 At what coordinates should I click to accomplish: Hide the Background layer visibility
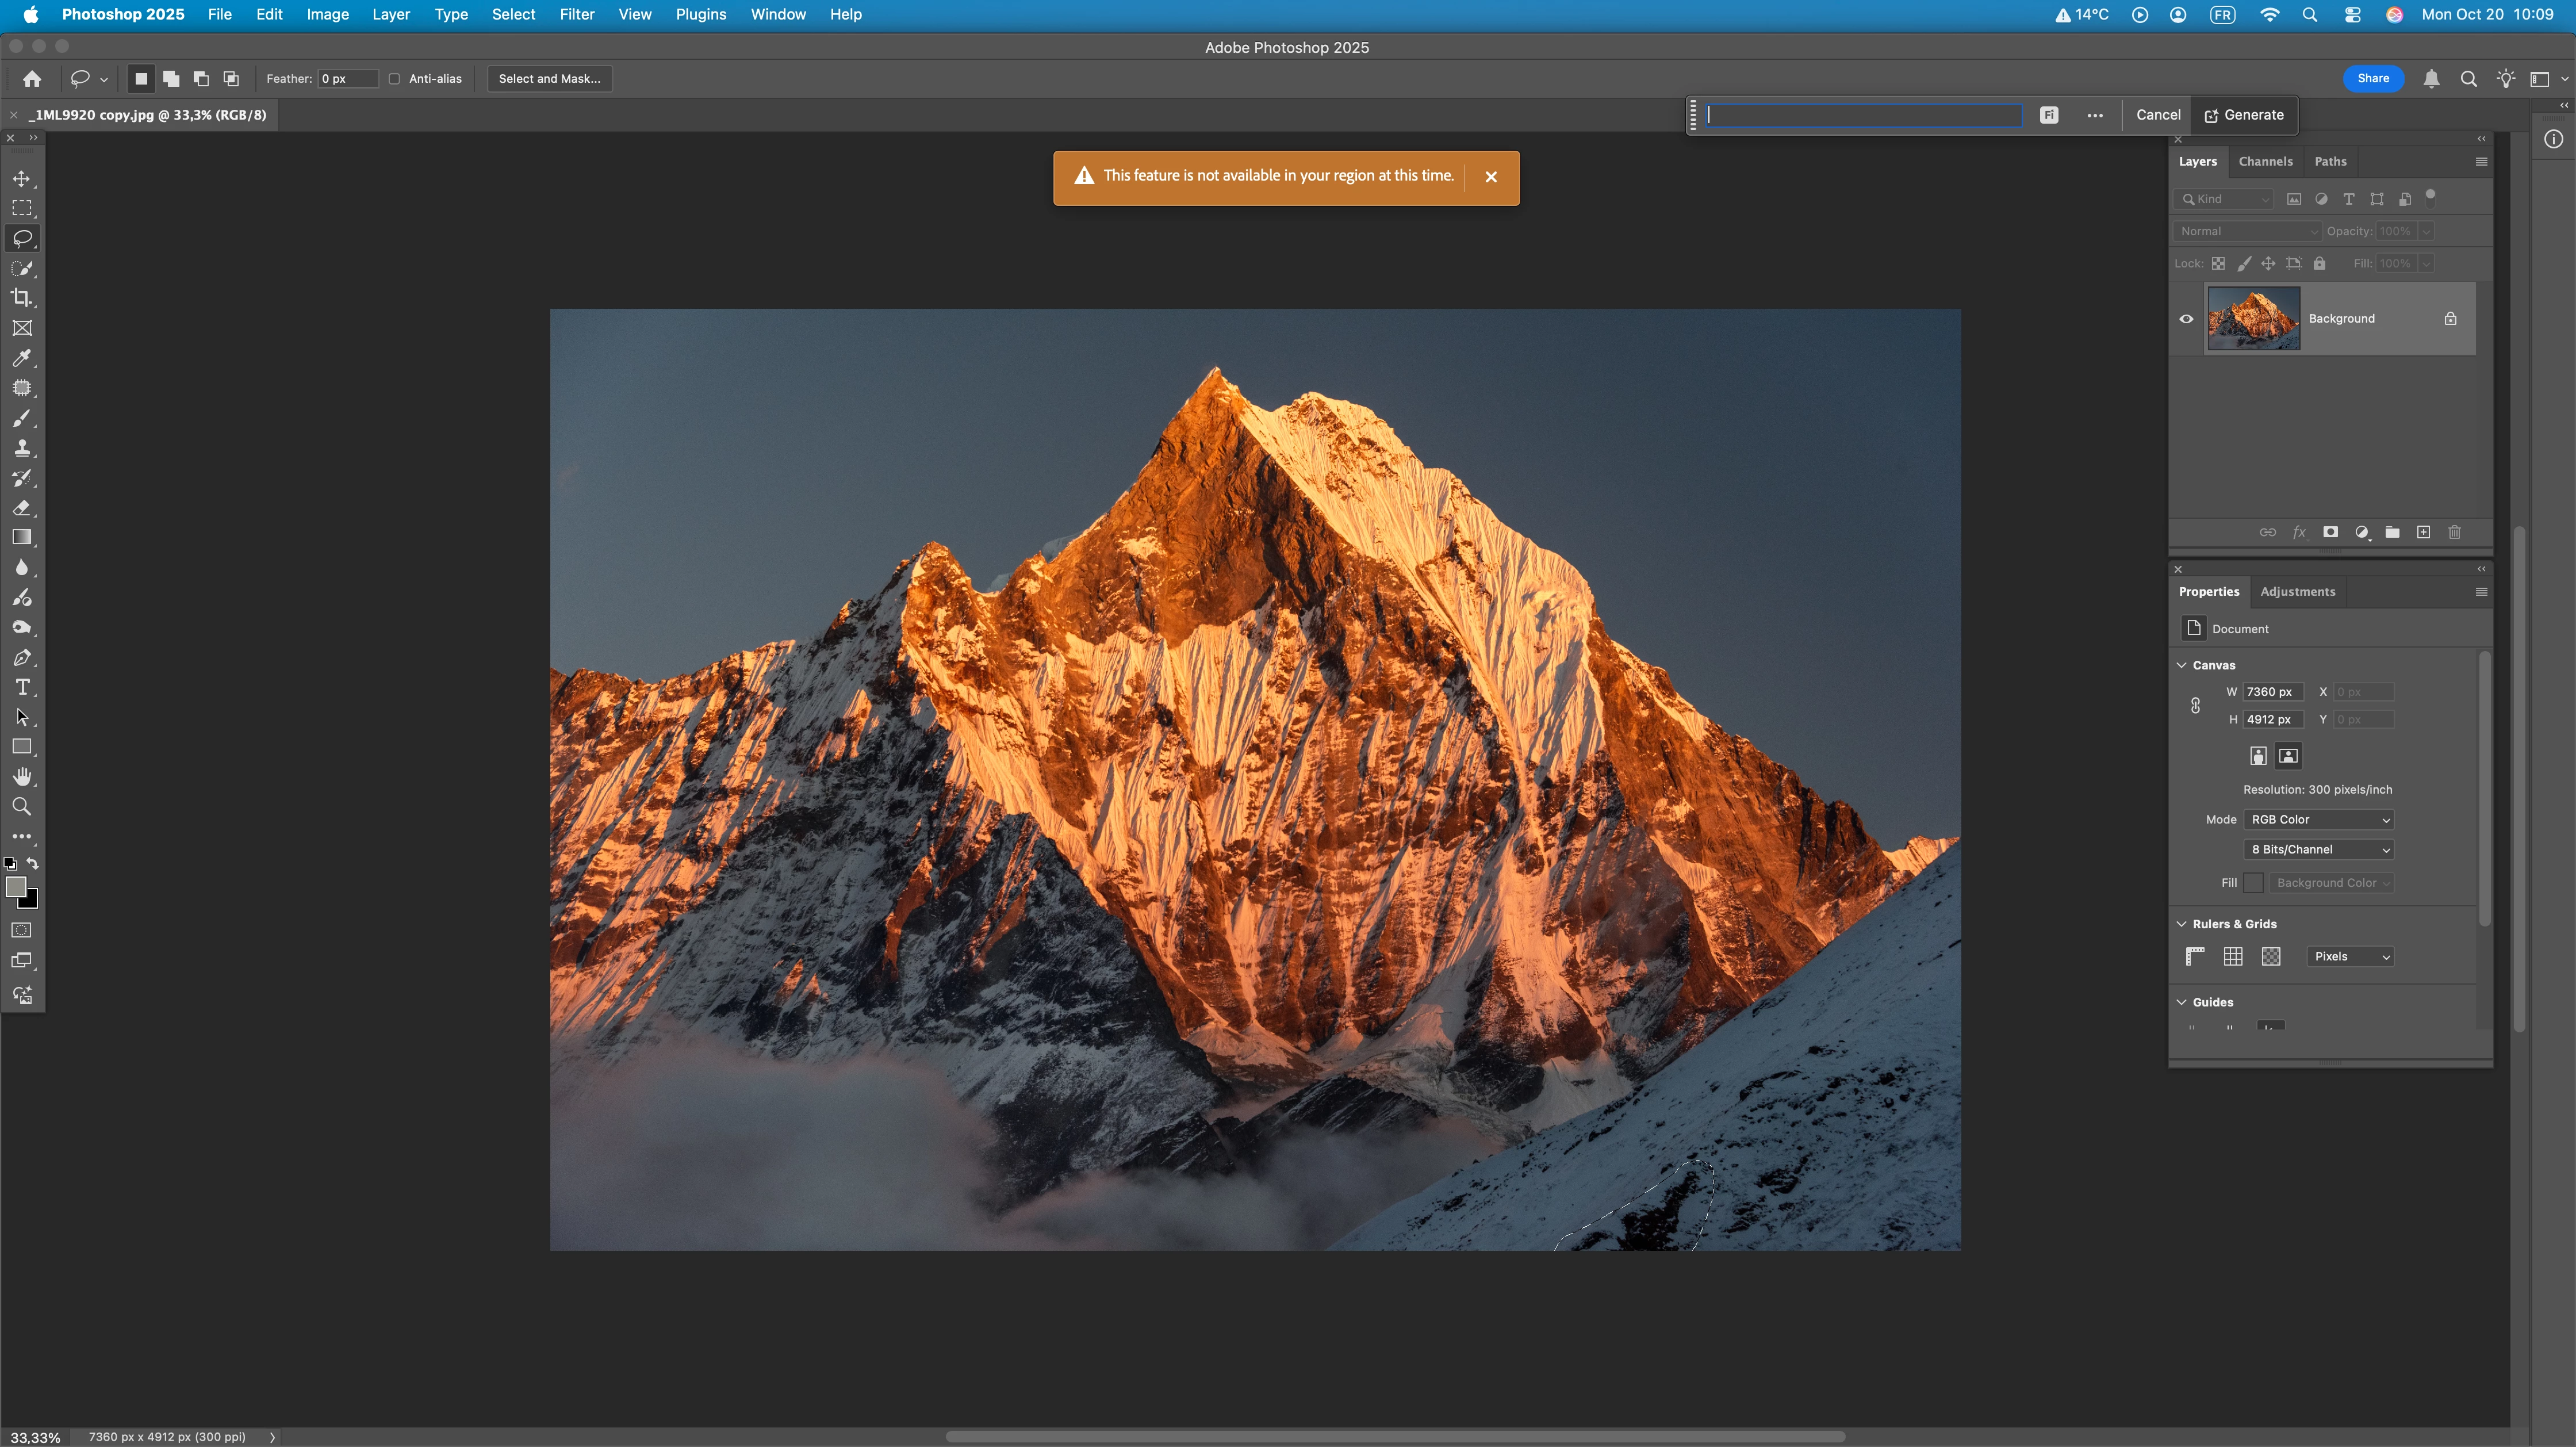[2186, 319]
